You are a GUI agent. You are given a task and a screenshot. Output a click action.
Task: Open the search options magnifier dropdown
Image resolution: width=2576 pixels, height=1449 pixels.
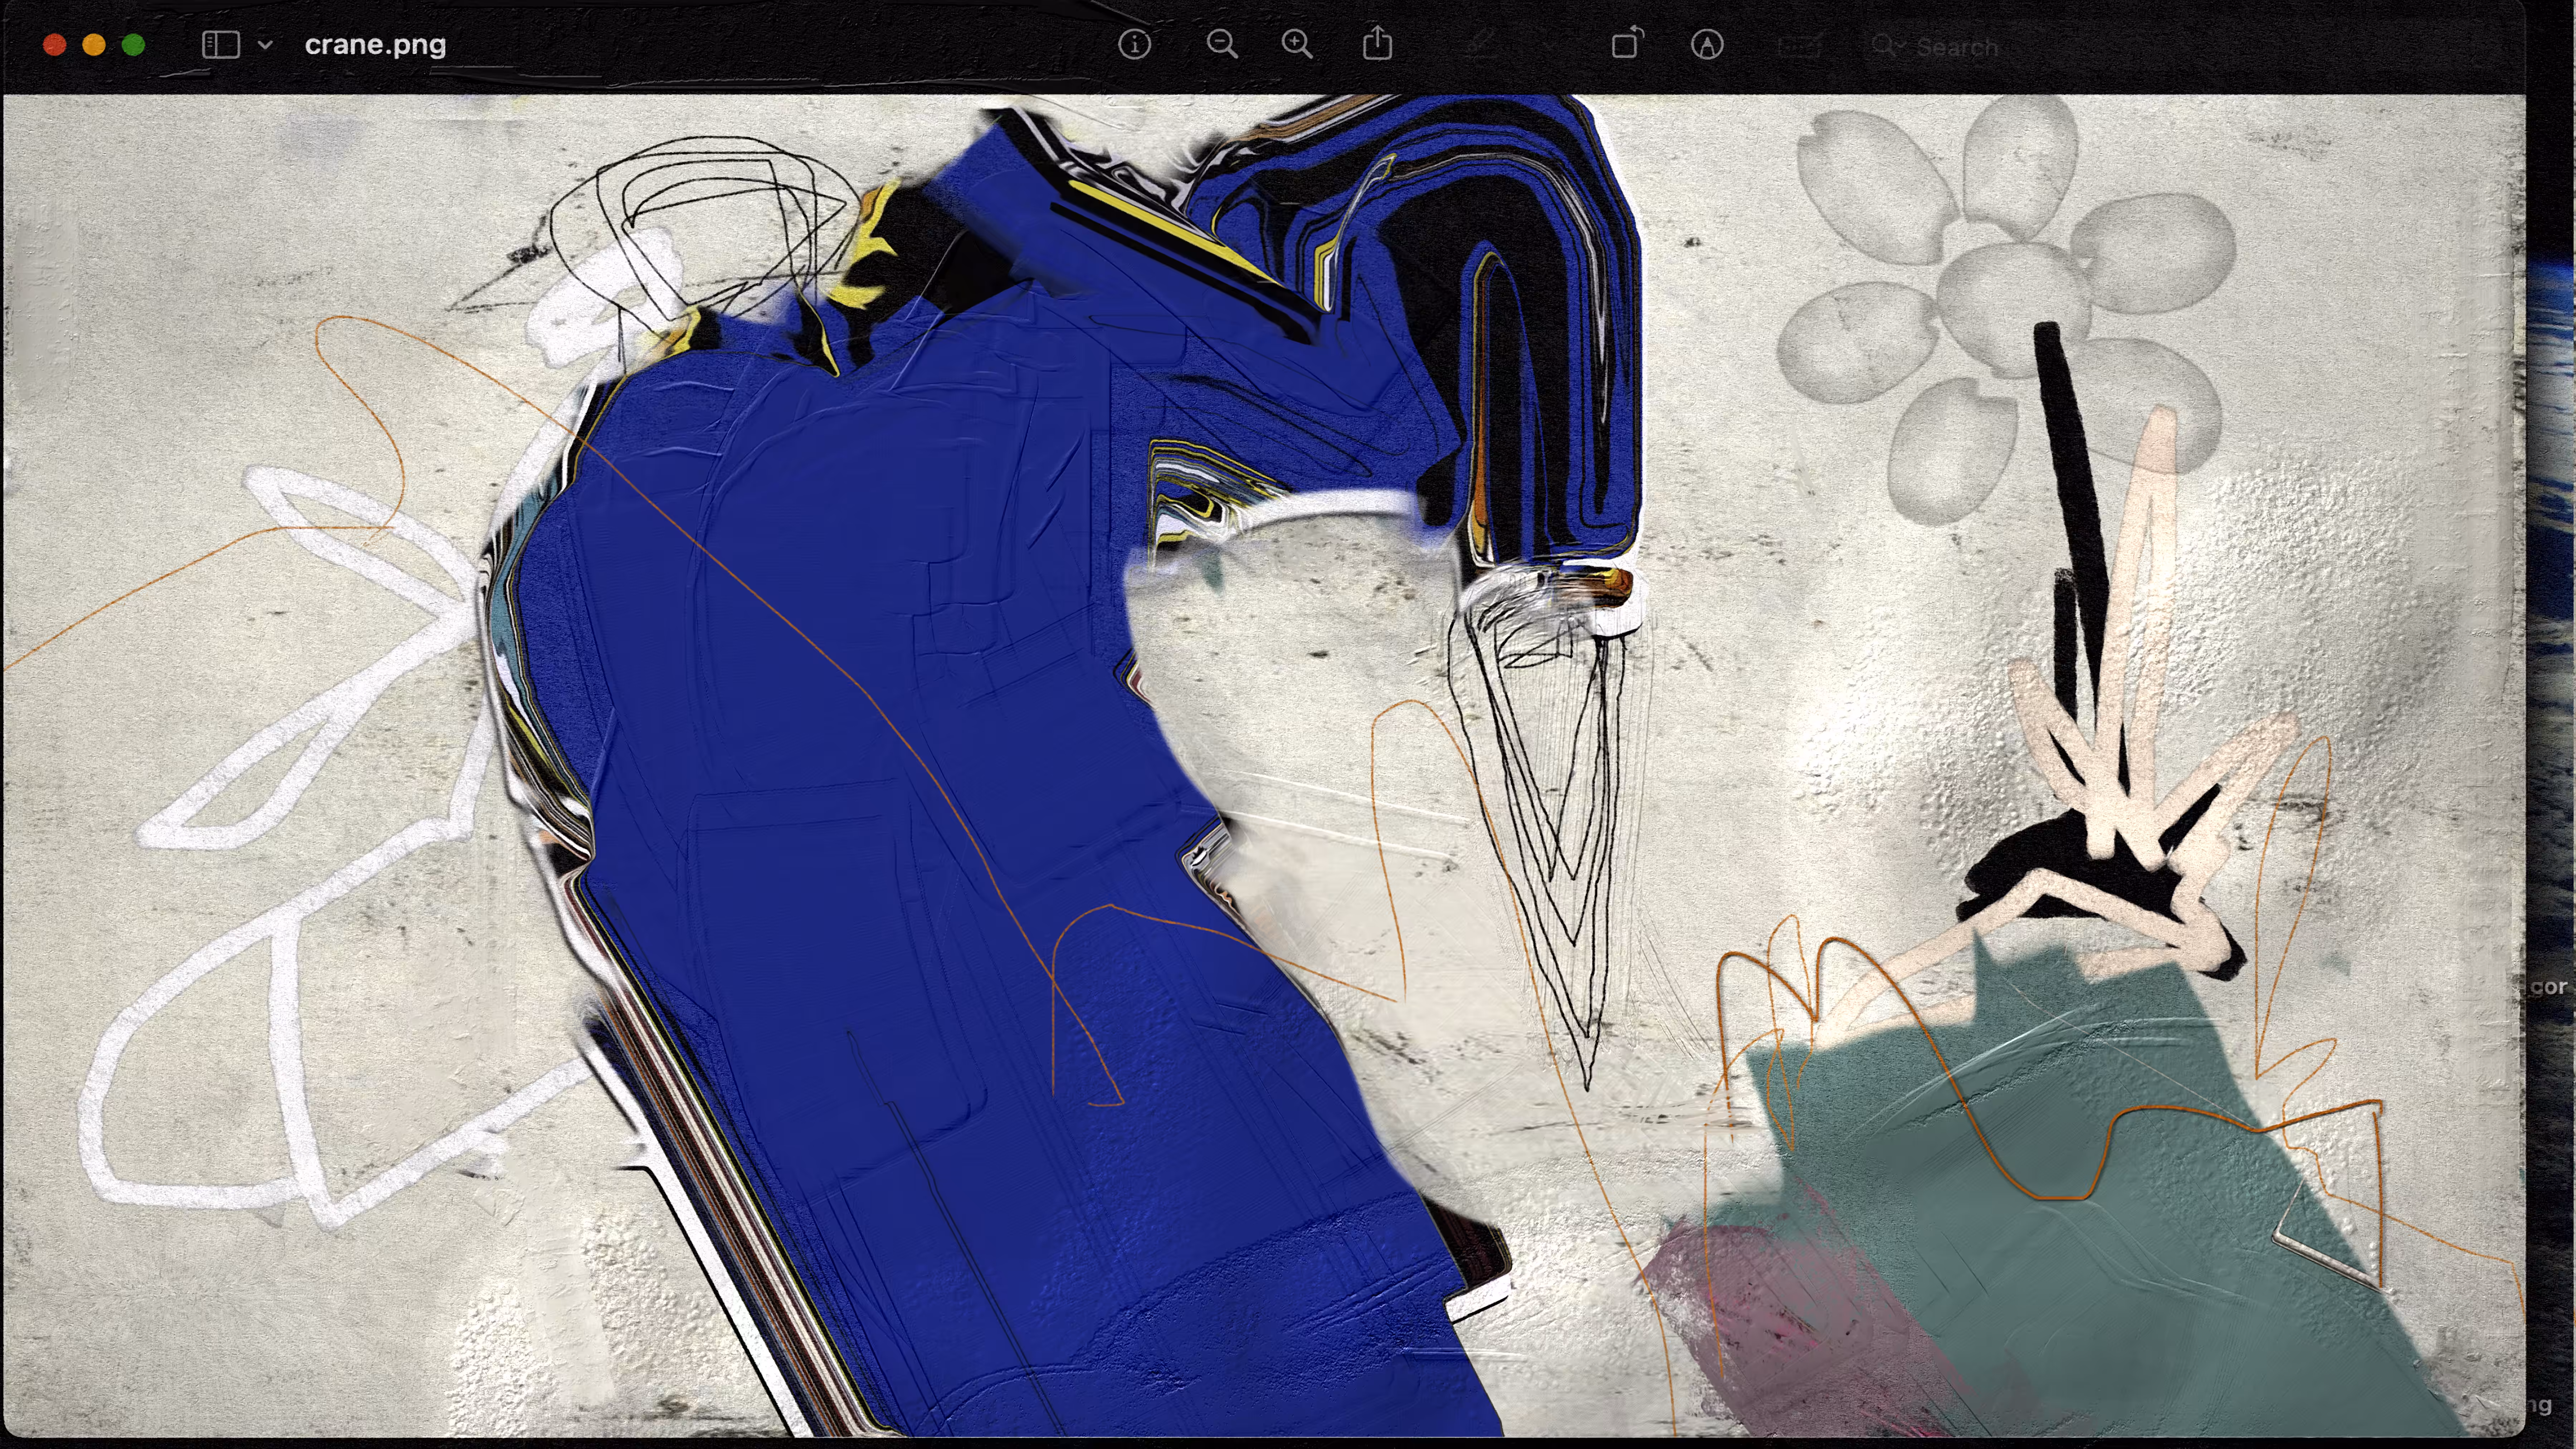click(x=1888, y=46)
